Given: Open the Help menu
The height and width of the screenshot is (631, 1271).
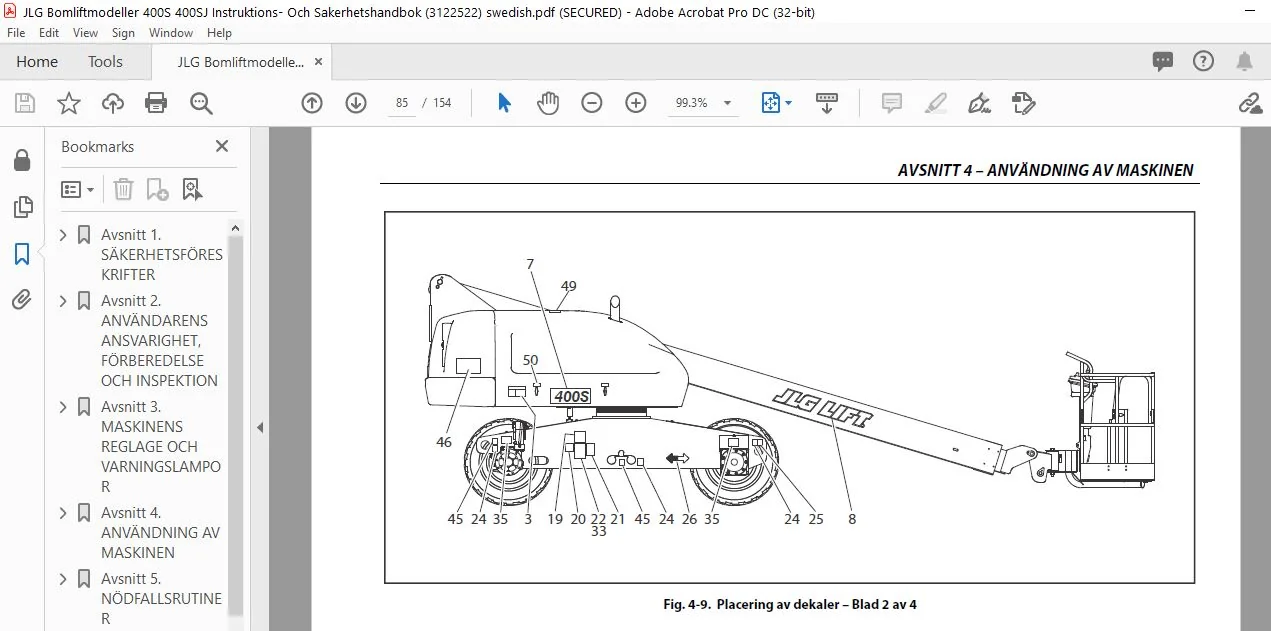Looking at the screenshot, I should [219, 33].
